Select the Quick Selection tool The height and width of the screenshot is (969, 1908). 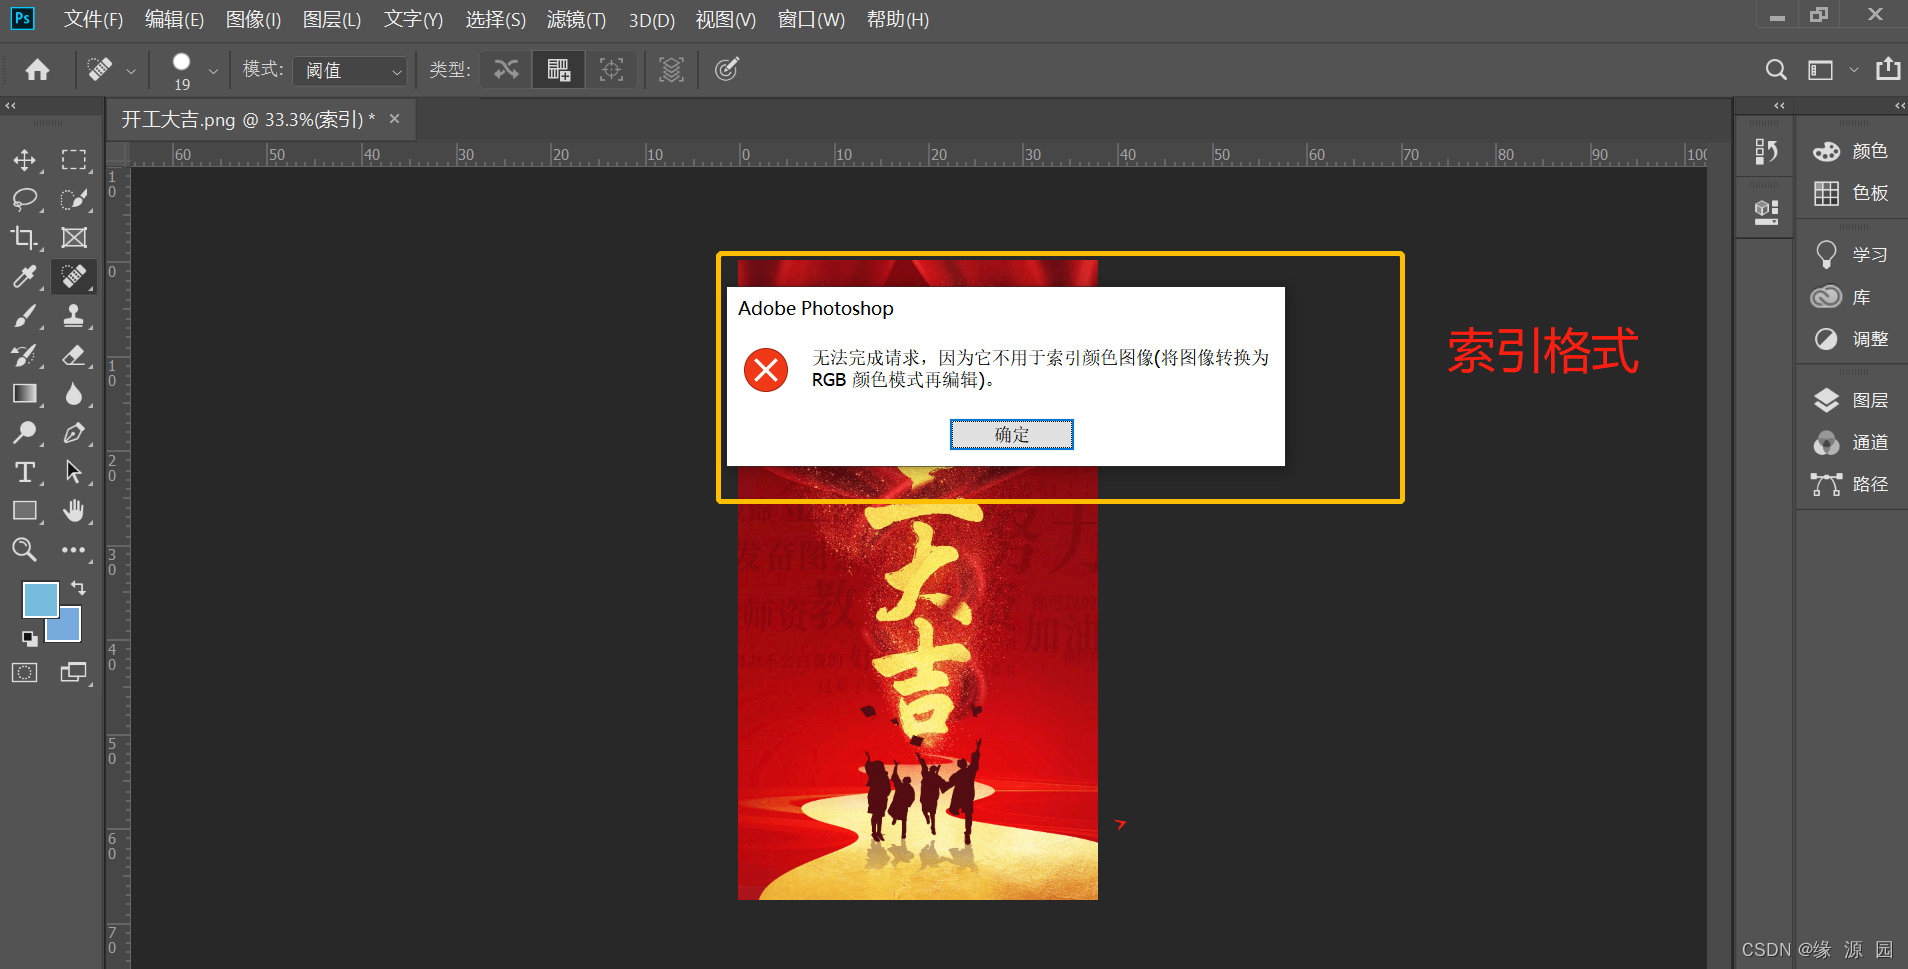point(74,199)
